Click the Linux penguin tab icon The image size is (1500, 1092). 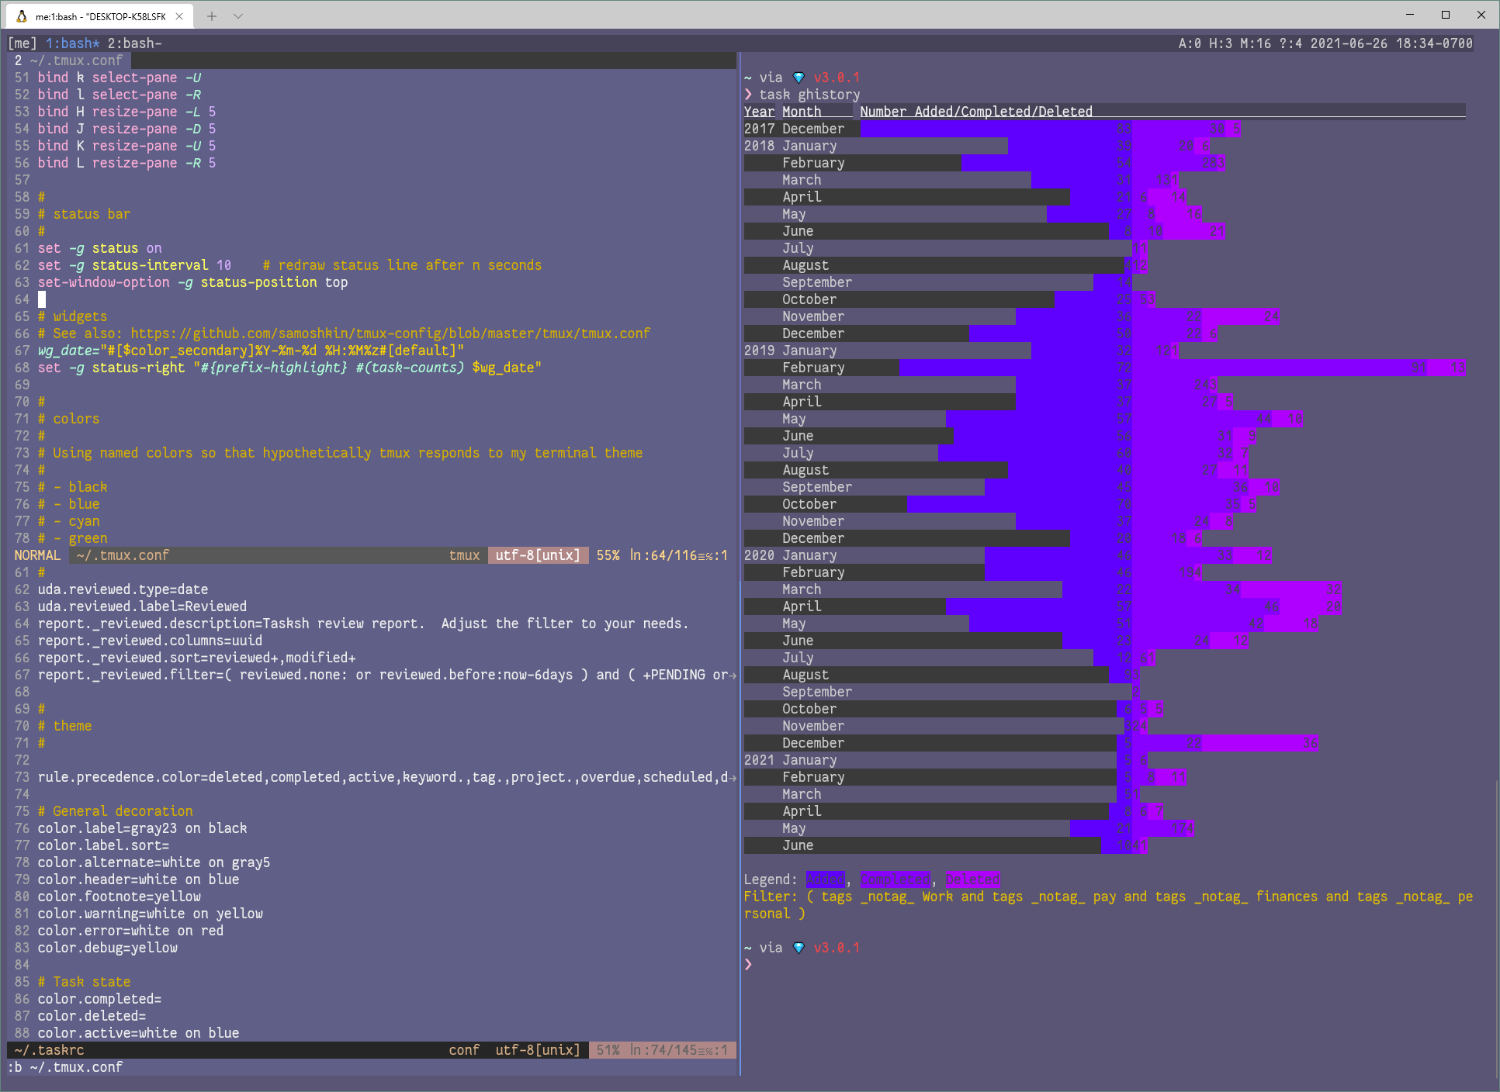point(22,16)
